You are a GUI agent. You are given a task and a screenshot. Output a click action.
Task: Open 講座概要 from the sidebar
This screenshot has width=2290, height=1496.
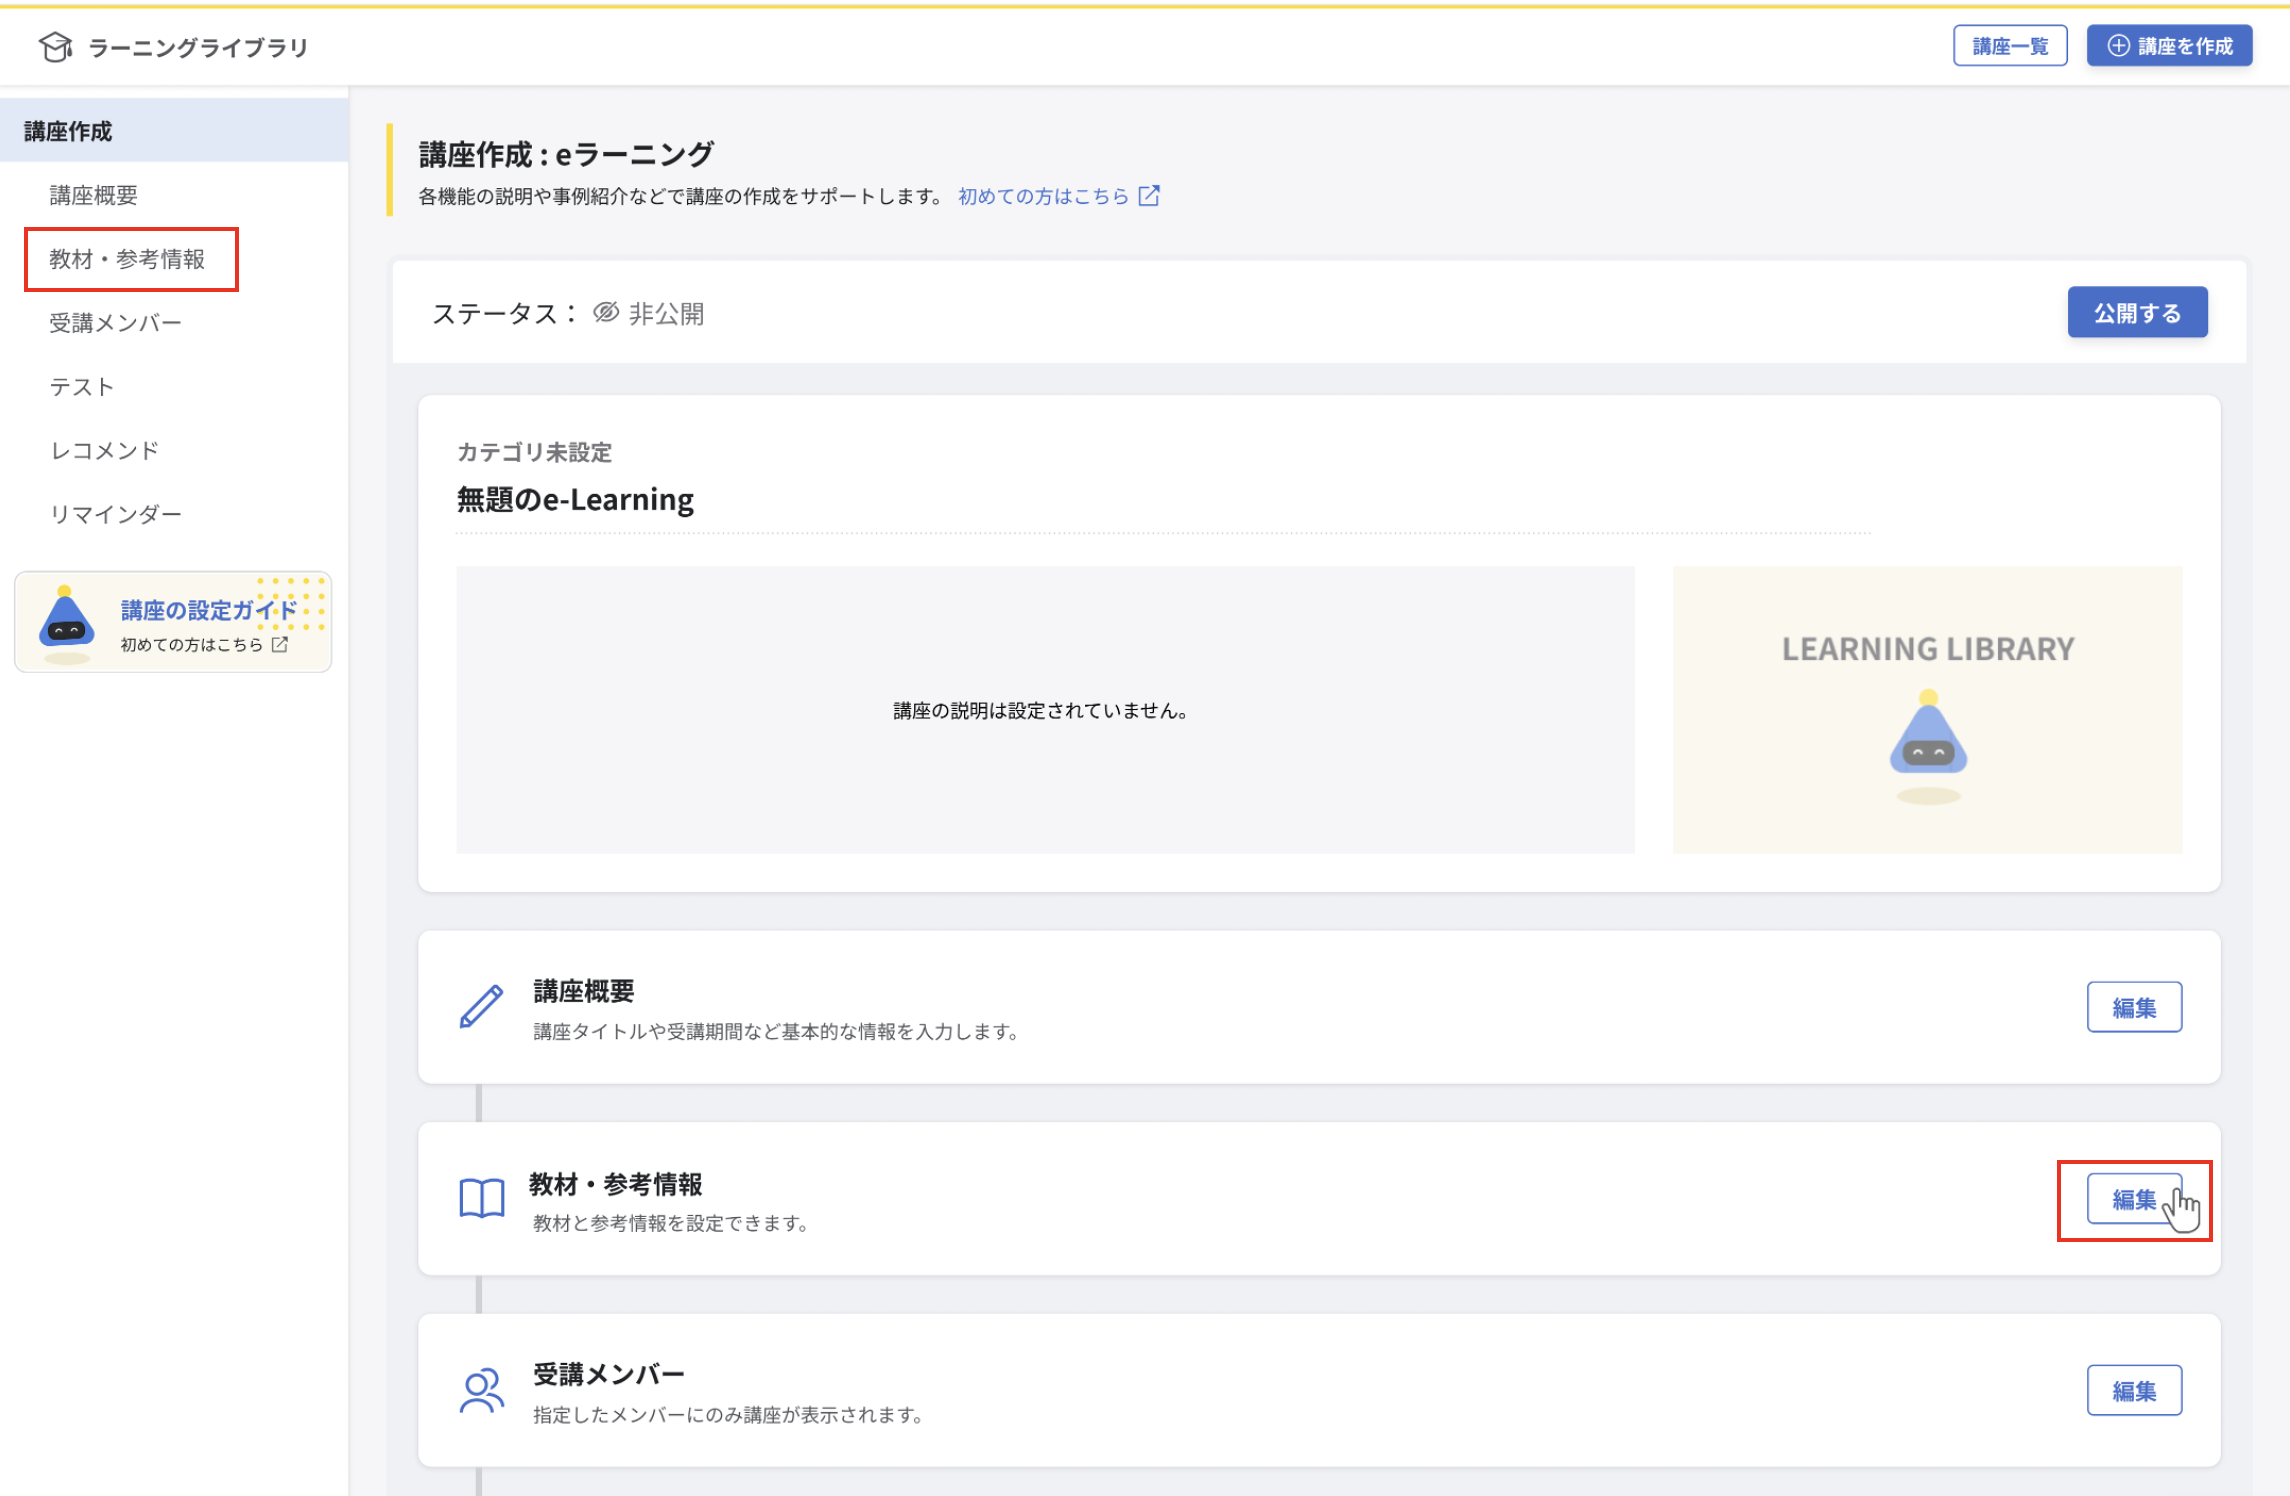[93, 194]
